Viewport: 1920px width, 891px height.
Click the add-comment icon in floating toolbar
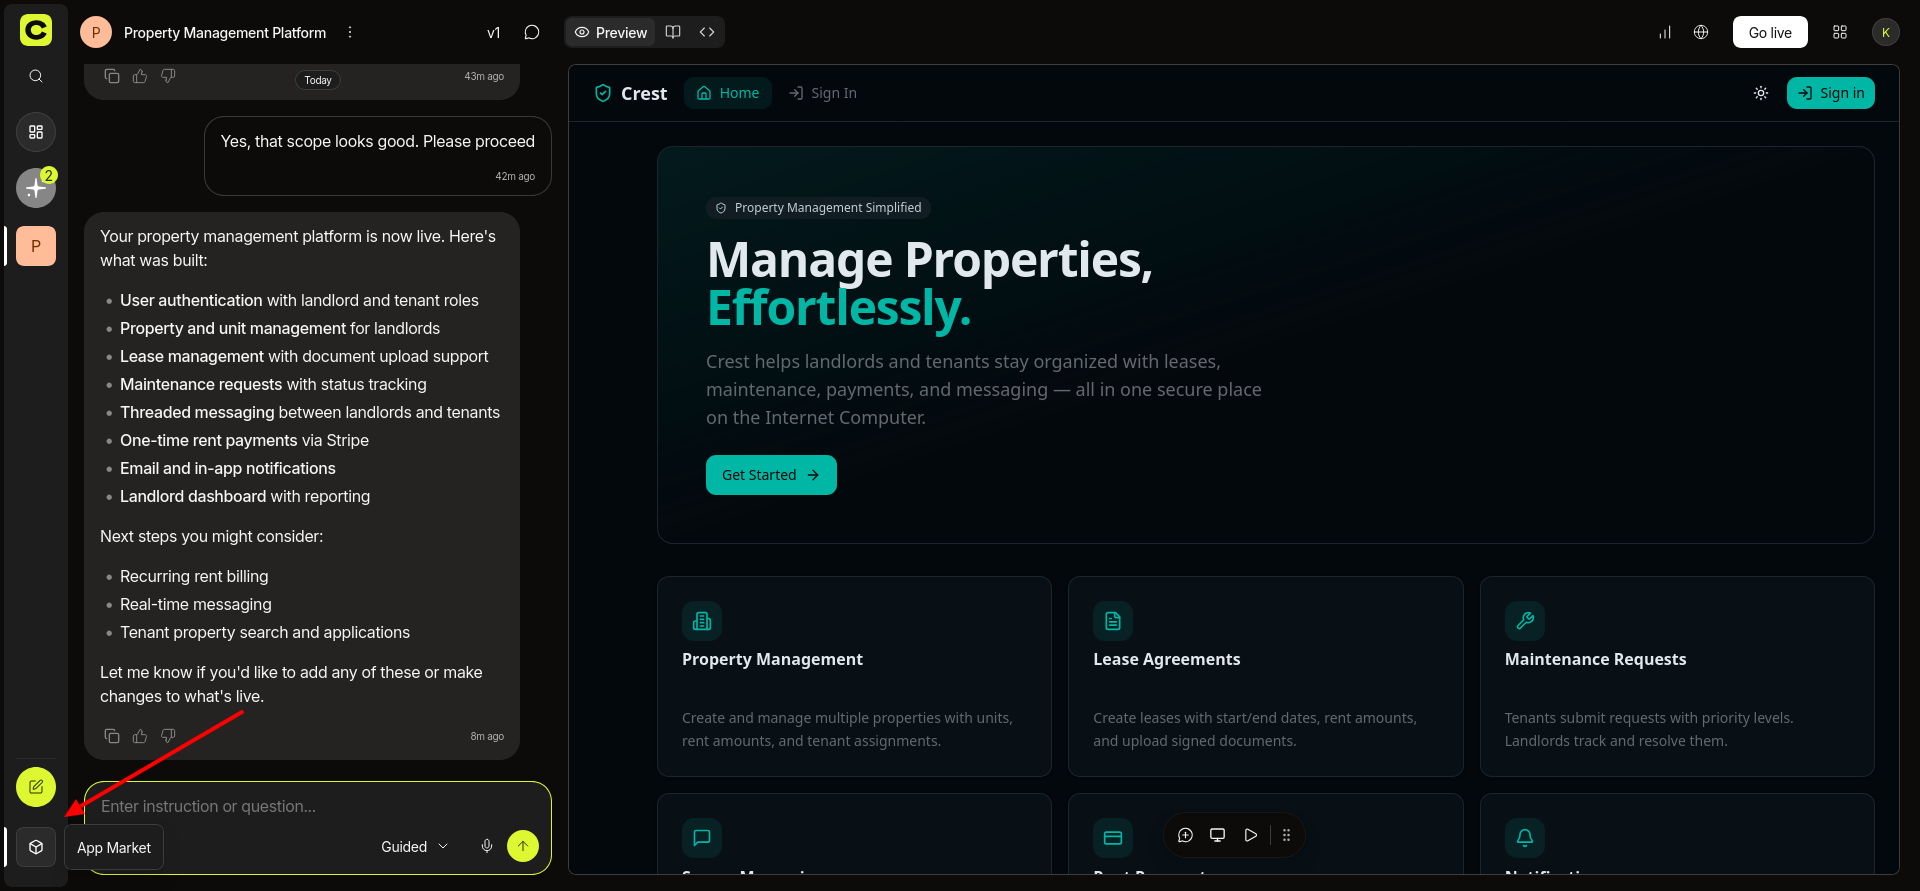click(1185, 835)
